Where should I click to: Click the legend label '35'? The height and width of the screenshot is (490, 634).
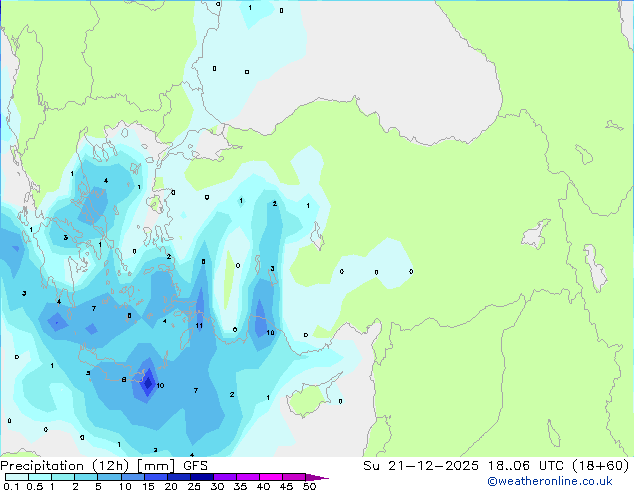pos(240,486)
